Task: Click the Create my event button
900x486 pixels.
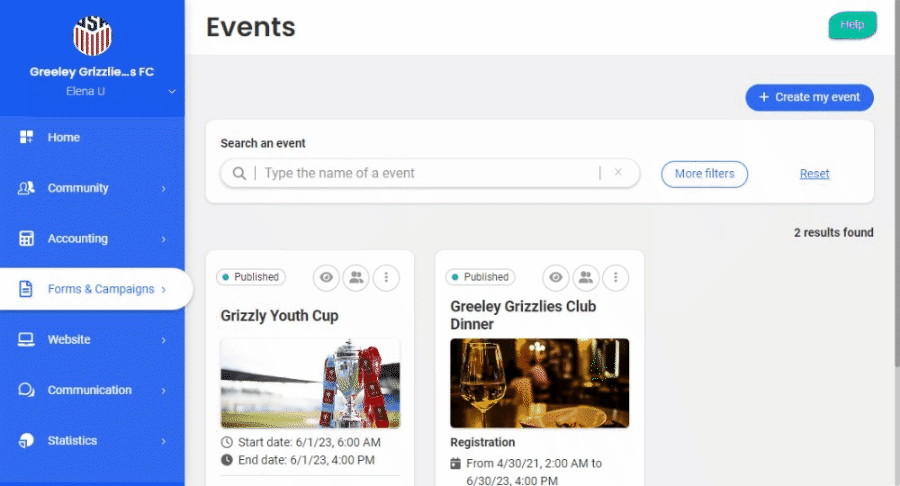Action: coord(809,97)
